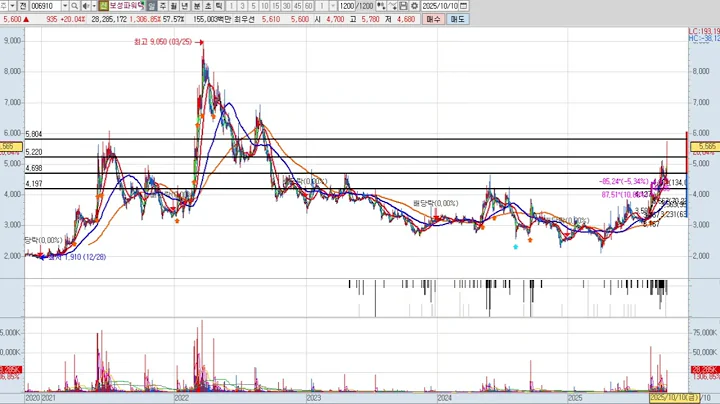
Task: Select the 년 (yearly) chart period
Action: (185, 6)
